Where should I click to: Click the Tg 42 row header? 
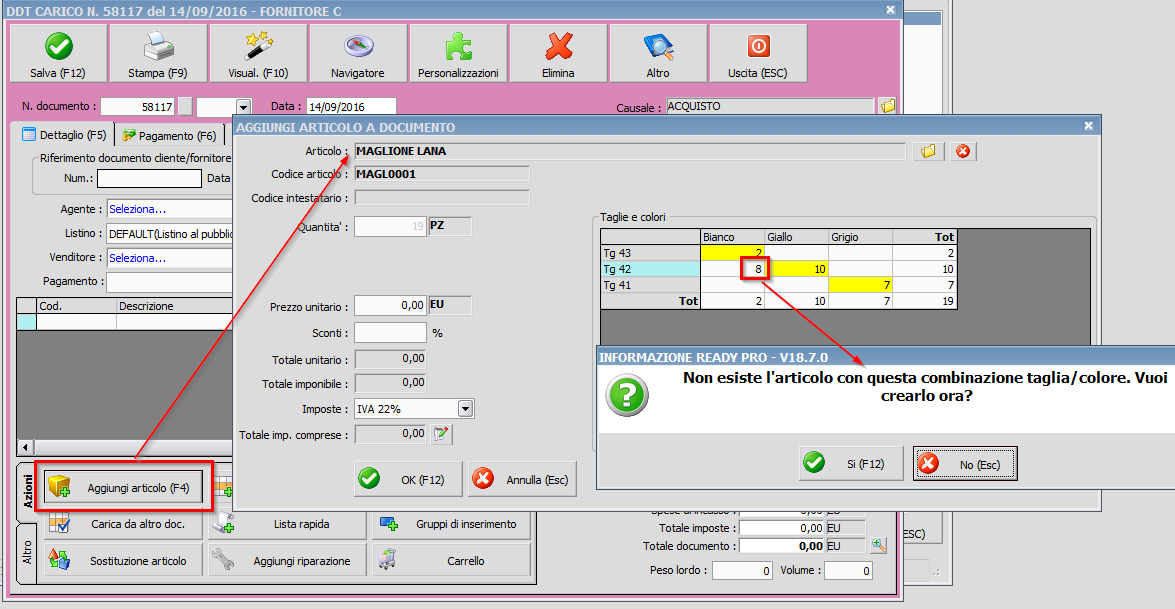tap(650, 269)
